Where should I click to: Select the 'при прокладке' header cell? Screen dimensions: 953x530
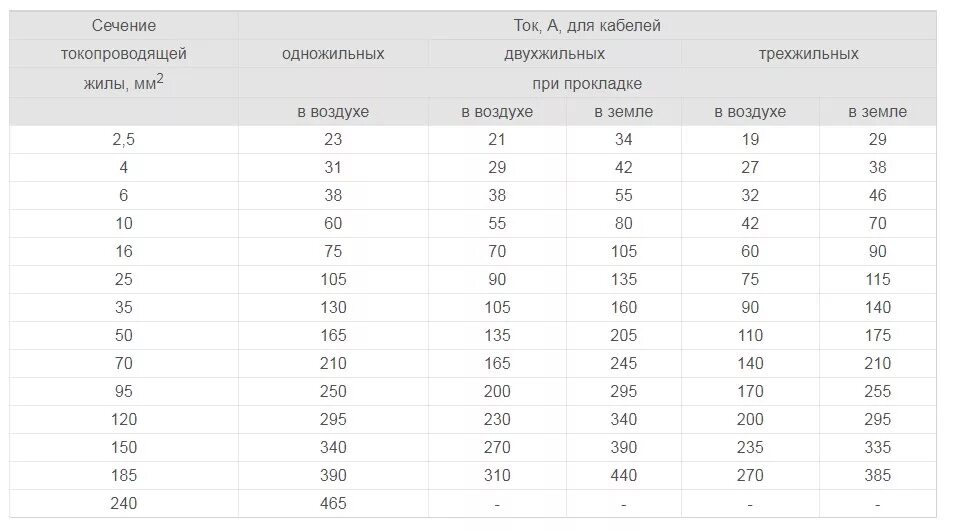coord(587,83)
